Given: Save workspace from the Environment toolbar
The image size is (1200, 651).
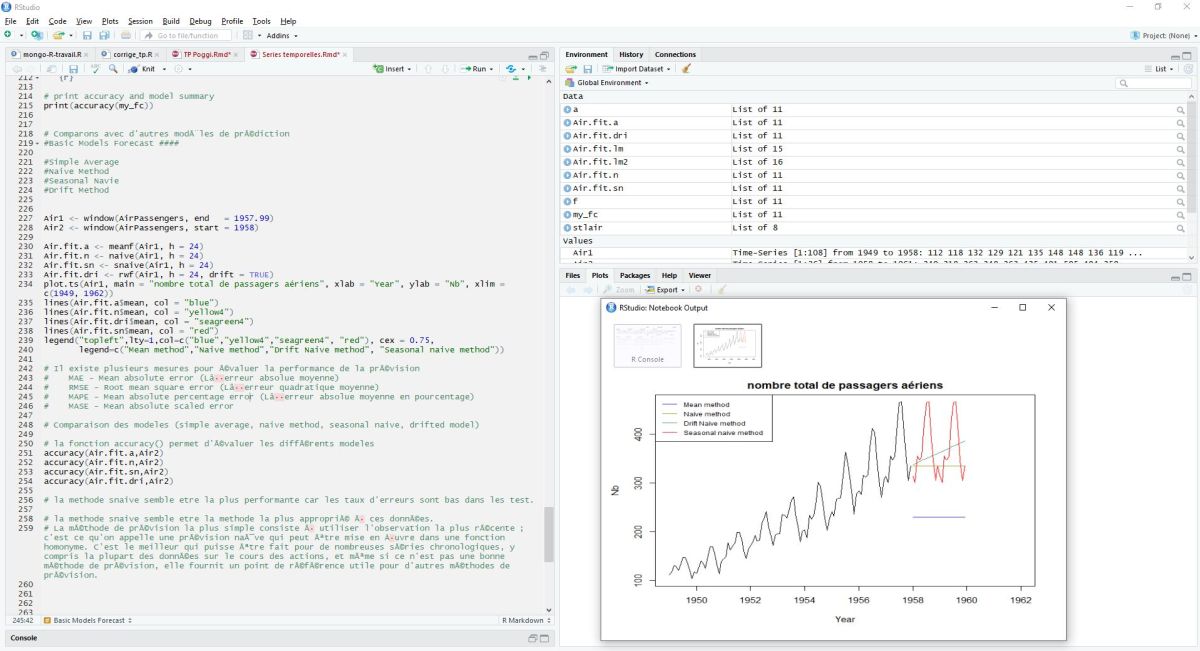Looking at the screenshot, I should [588, 69].
